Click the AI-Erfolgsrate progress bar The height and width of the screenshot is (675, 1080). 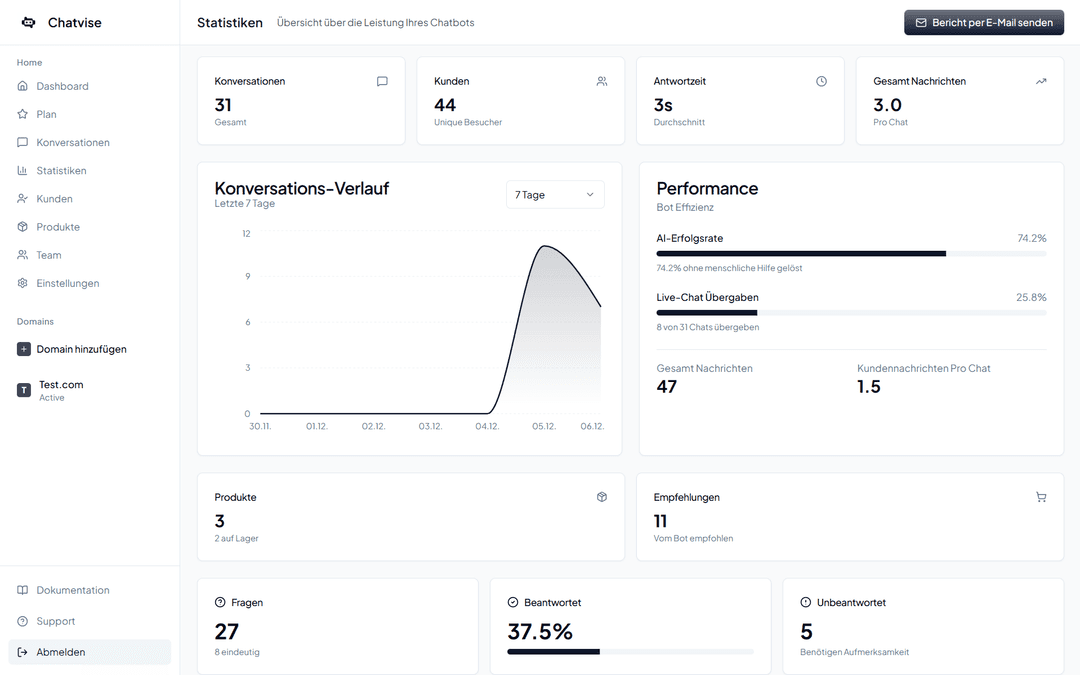point(851,254)
